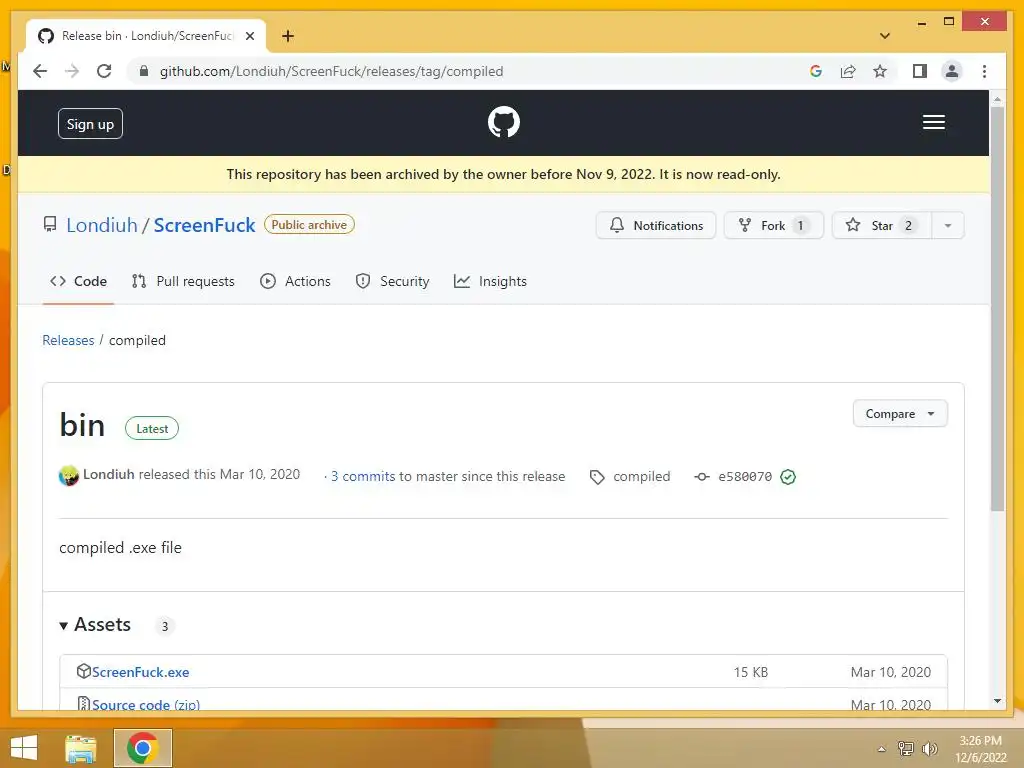
Task: Open the volume speaker tray icon
Action: click(929, 748)
